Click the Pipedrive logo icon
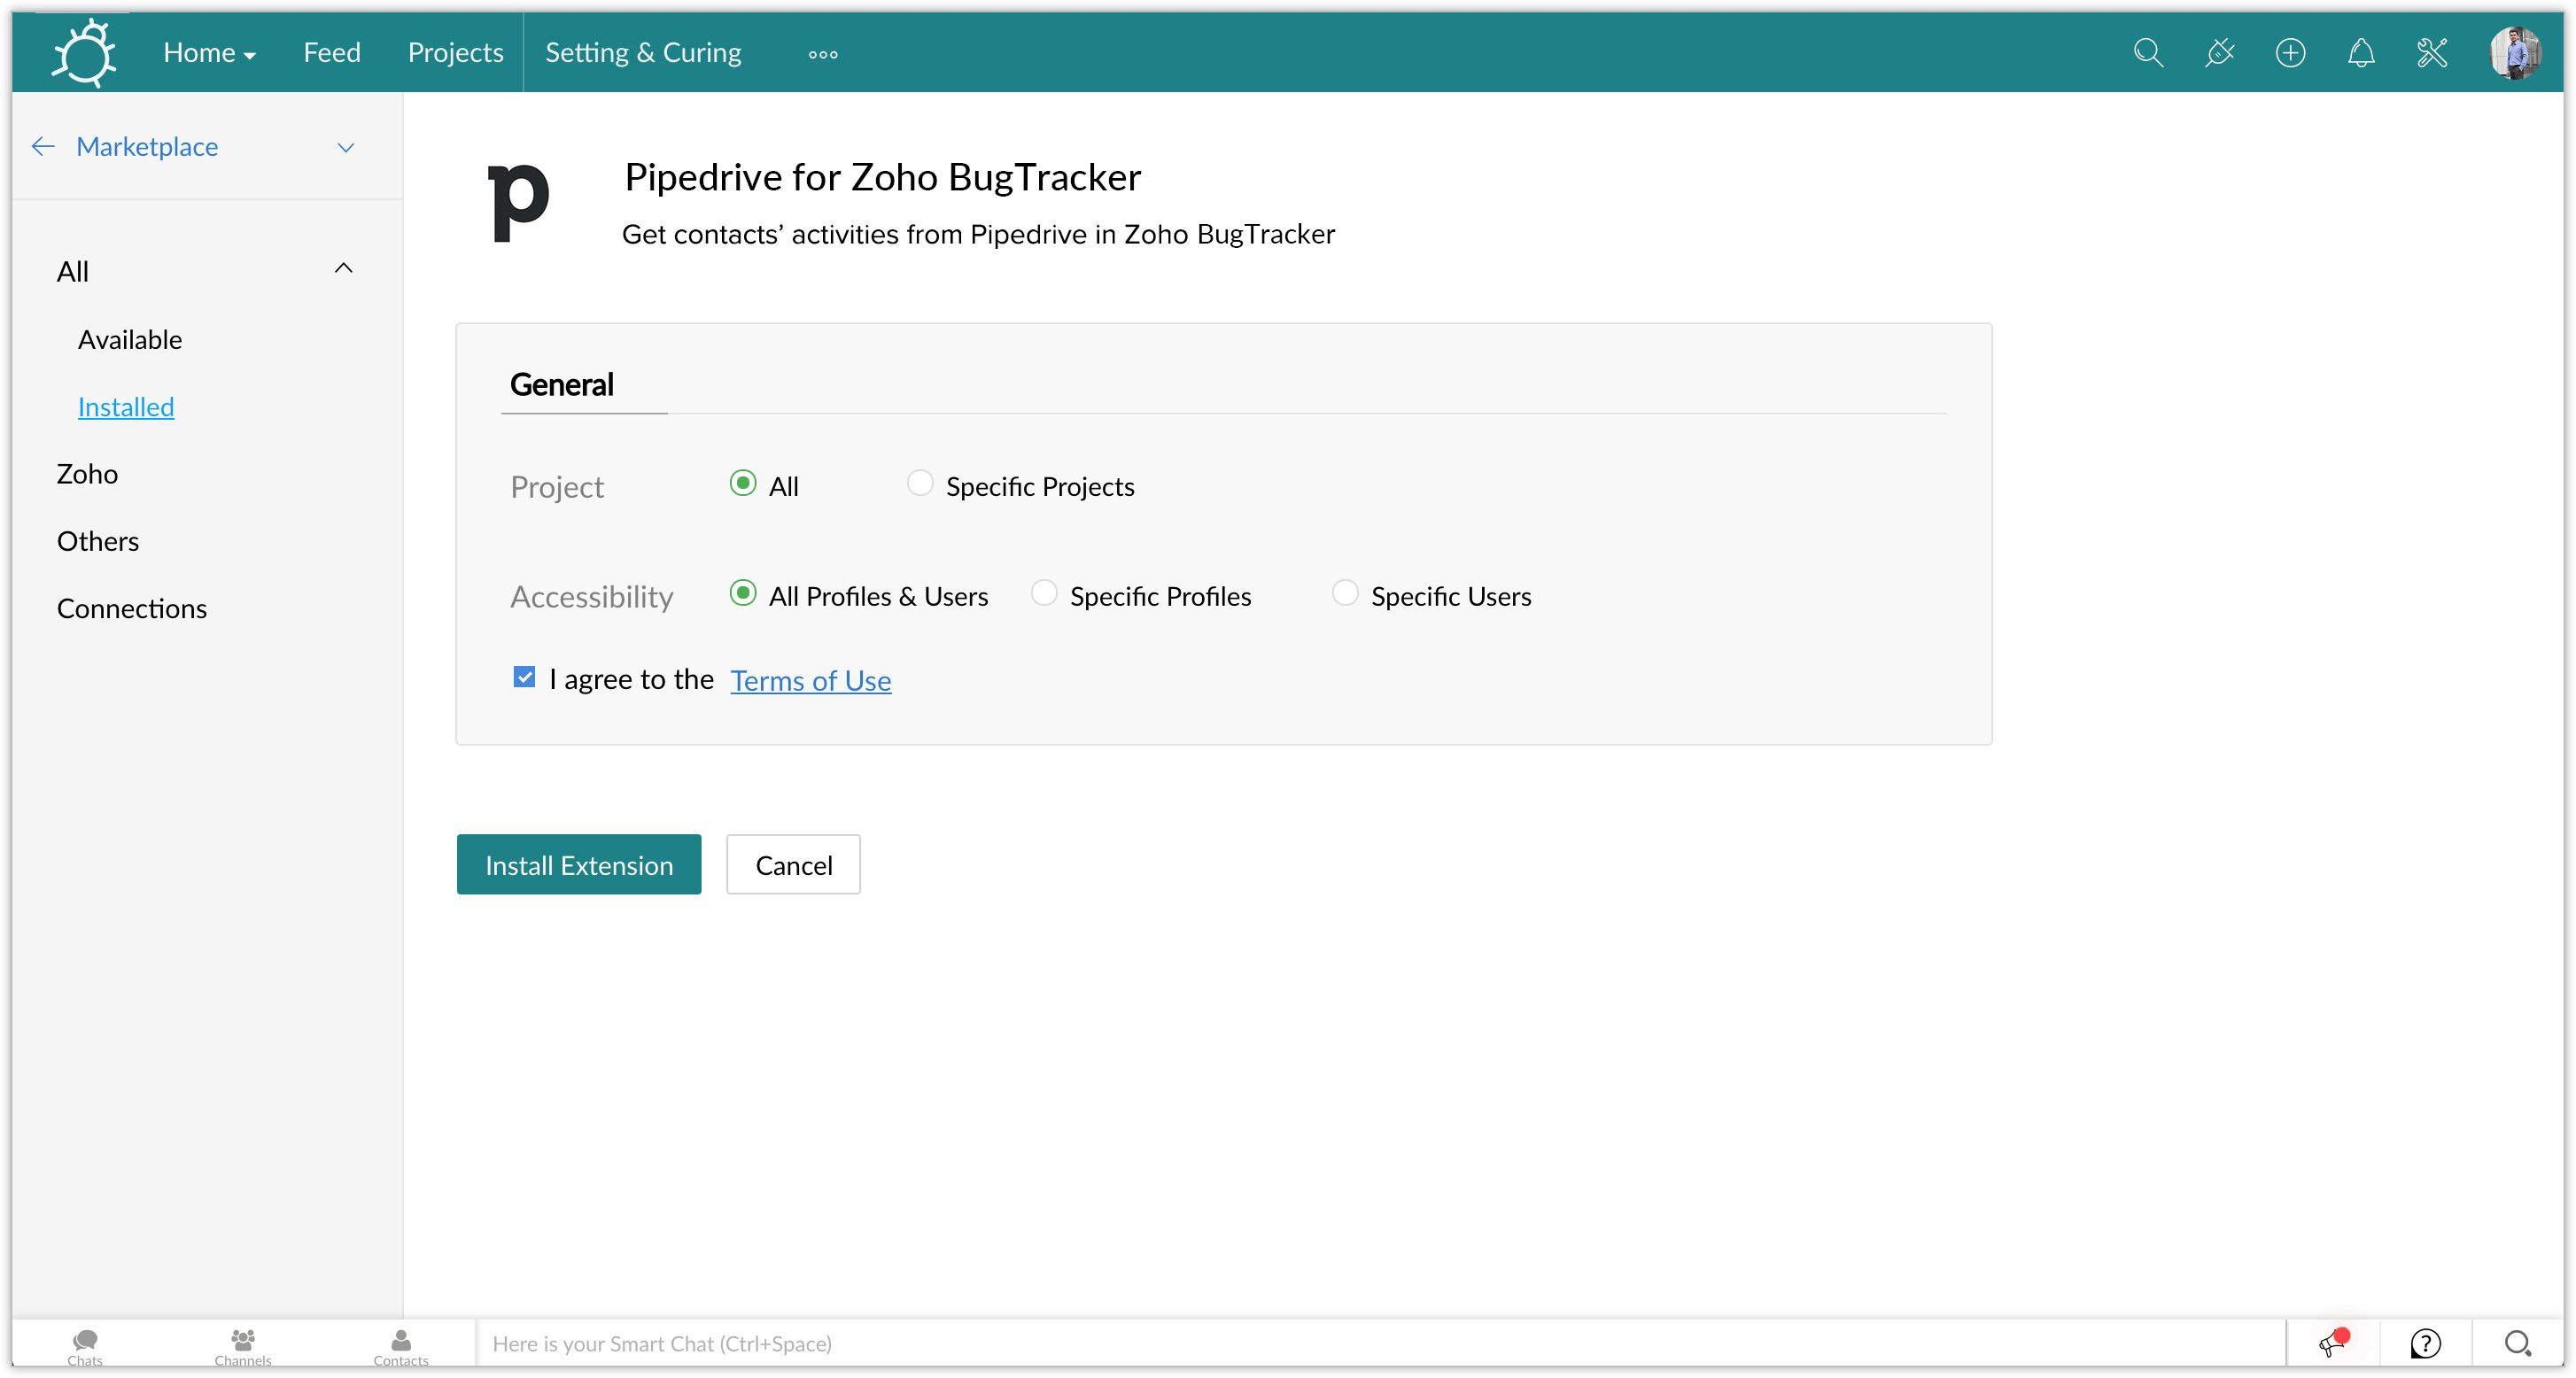The image size is (2576, 1378). point(518,203)
